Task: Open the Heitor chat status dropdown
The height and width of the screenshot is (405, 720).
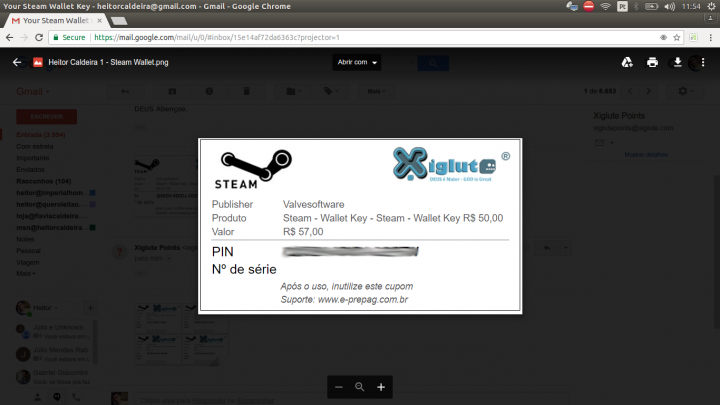Action: [x=45, y=308]
